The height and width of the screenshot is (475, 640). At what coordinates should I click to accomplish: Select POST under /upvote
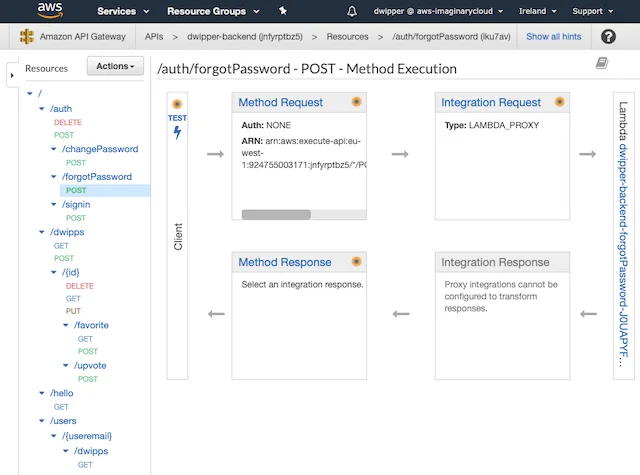[88, 379]
